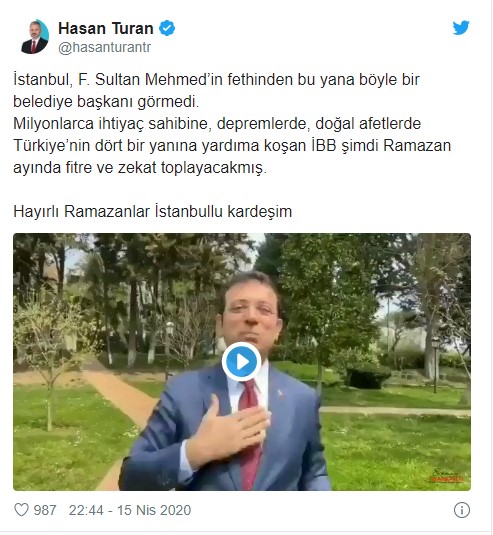Screen dimensions: 493x535
Task: Like the tweet with heart icon
Action: pyautogui.click(x=21, y=510)
